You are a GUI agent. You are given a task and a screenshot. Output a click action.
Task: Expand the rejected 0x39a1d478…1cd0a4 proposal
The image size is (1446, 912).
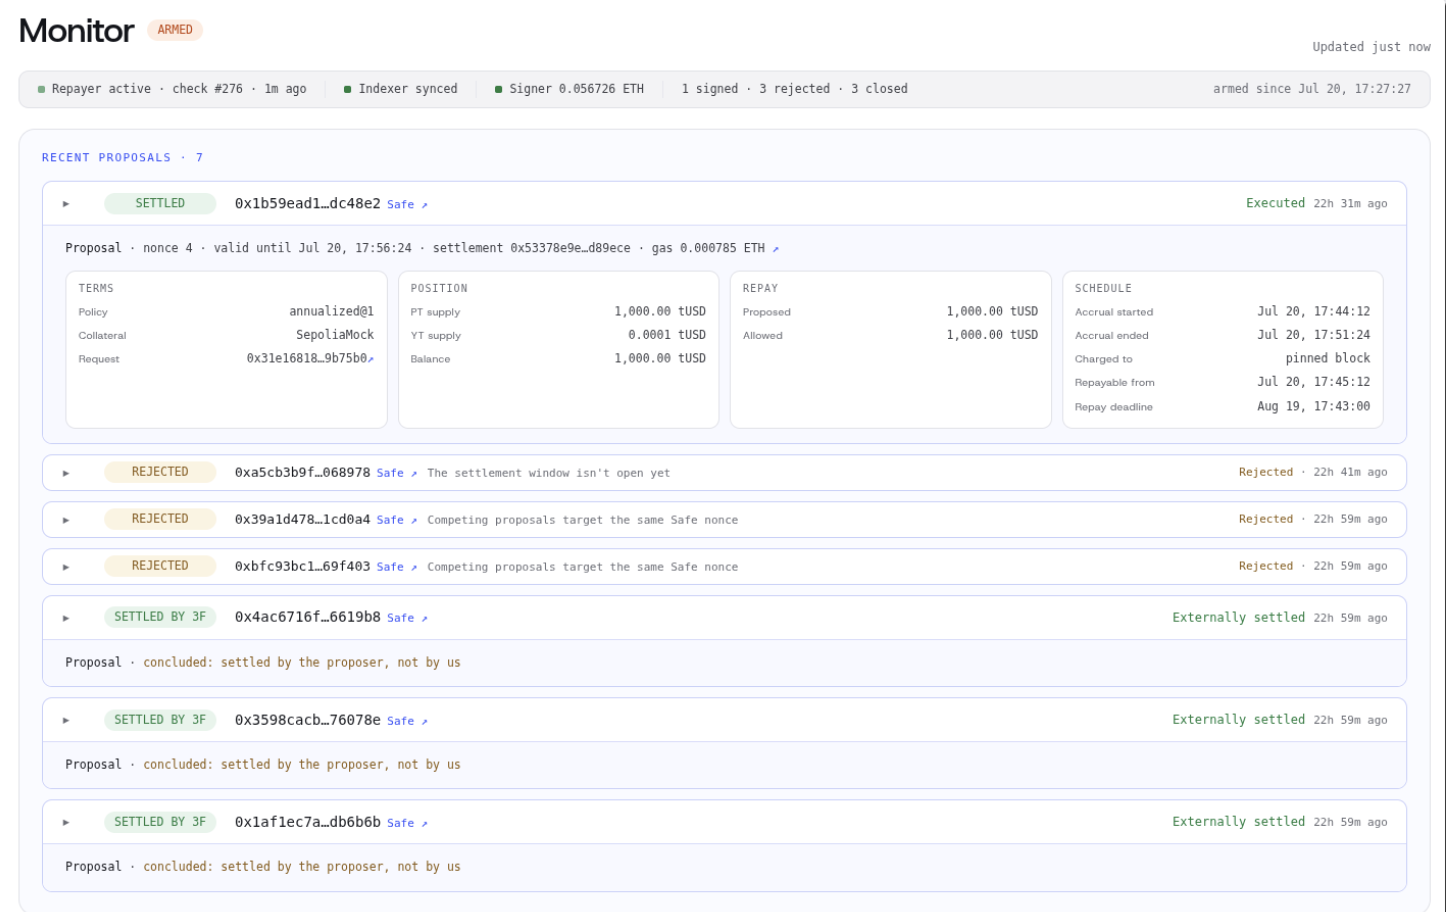point(66,520)
